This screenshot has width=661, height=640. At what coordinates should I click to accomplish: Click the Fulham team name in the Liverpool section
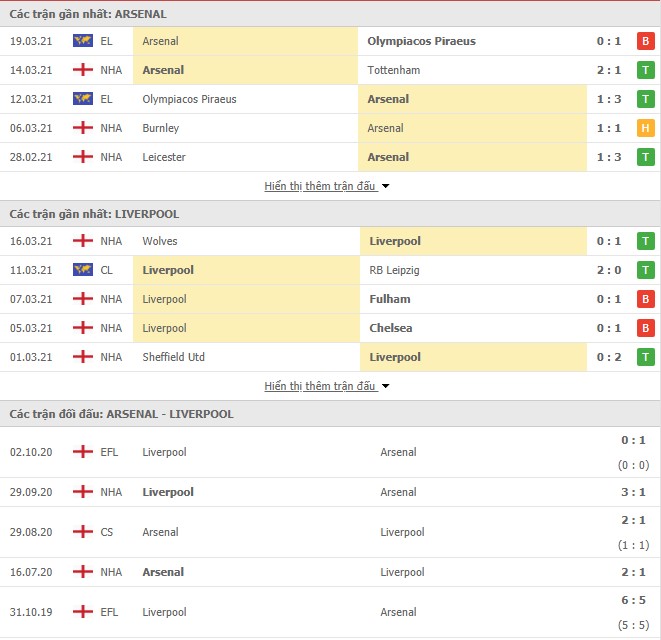[x=390, y=299]
